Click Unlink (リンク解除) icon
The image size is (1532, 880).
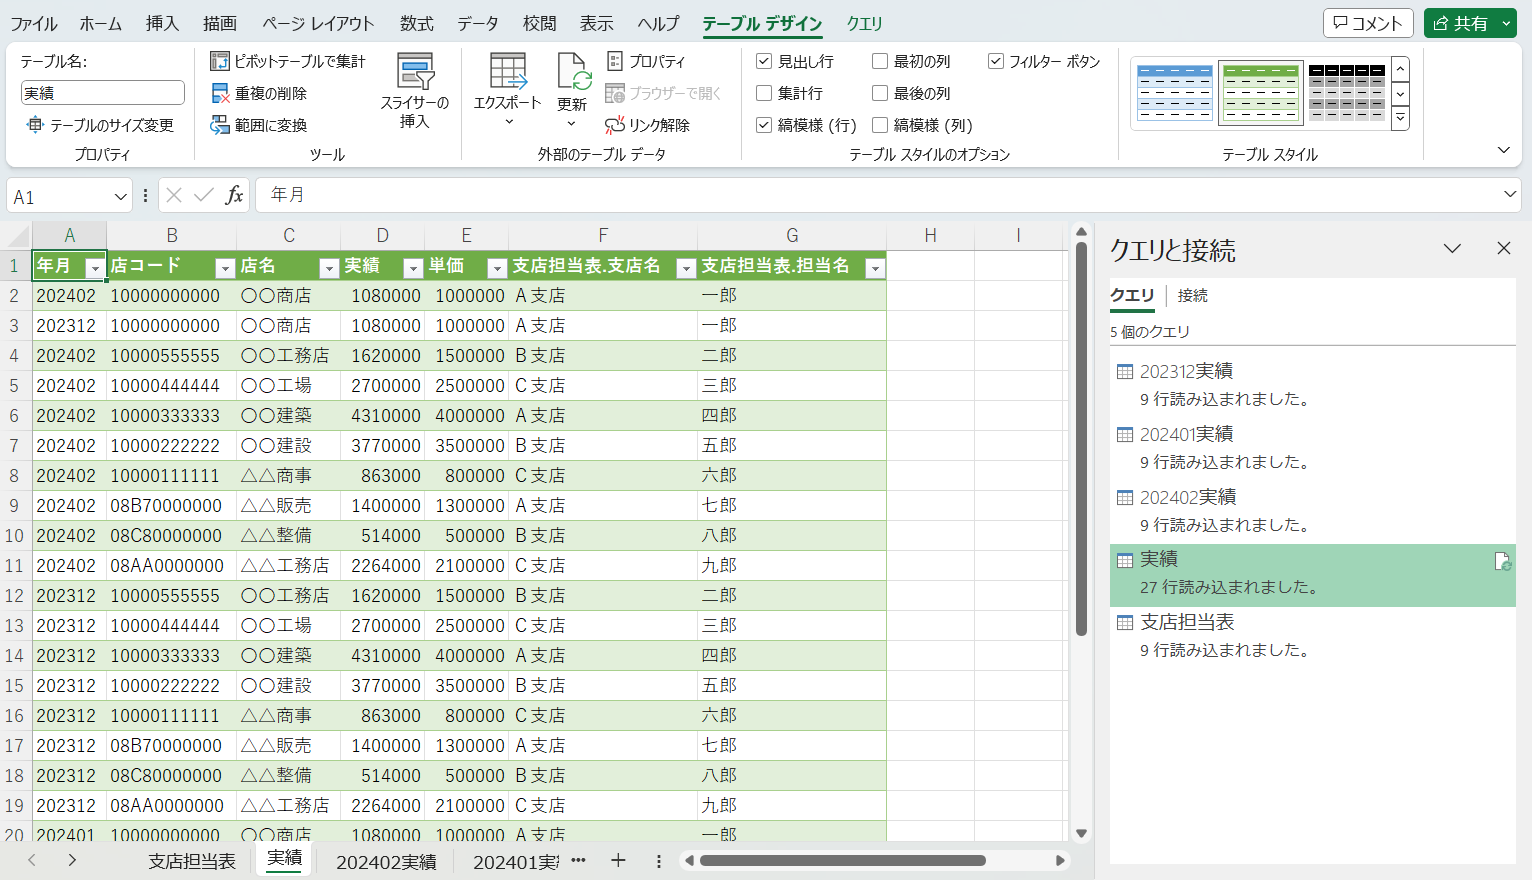tap(615, 125)
